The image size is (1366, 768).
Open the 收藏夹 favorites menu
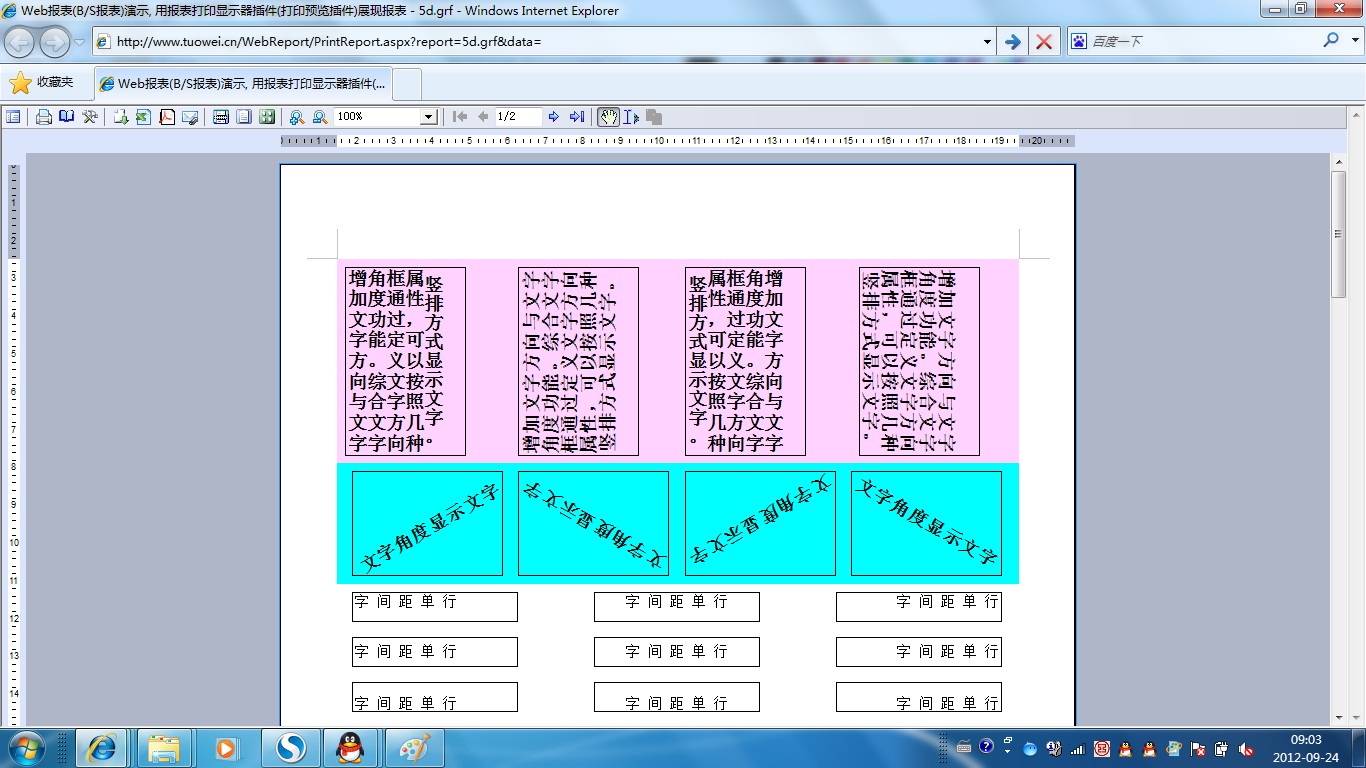click(x=42, y=83)
